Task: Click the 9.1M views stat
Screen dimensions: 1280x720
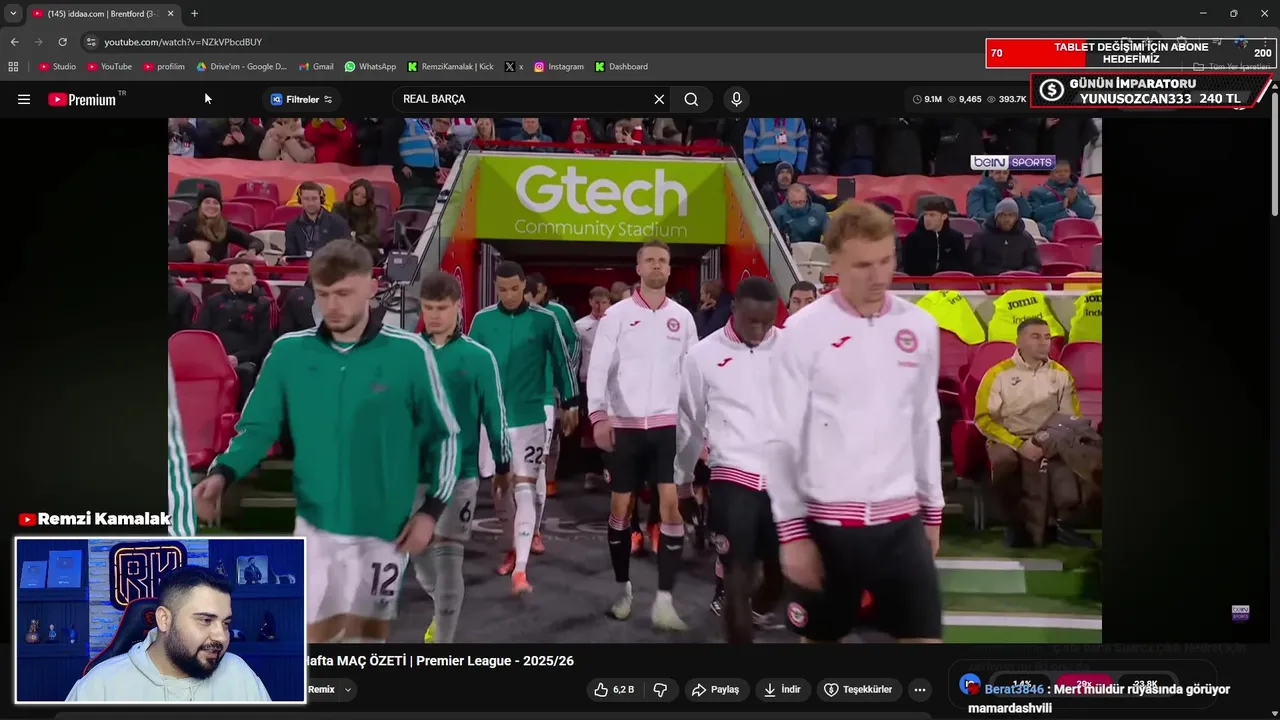Action: click(926, 99)
